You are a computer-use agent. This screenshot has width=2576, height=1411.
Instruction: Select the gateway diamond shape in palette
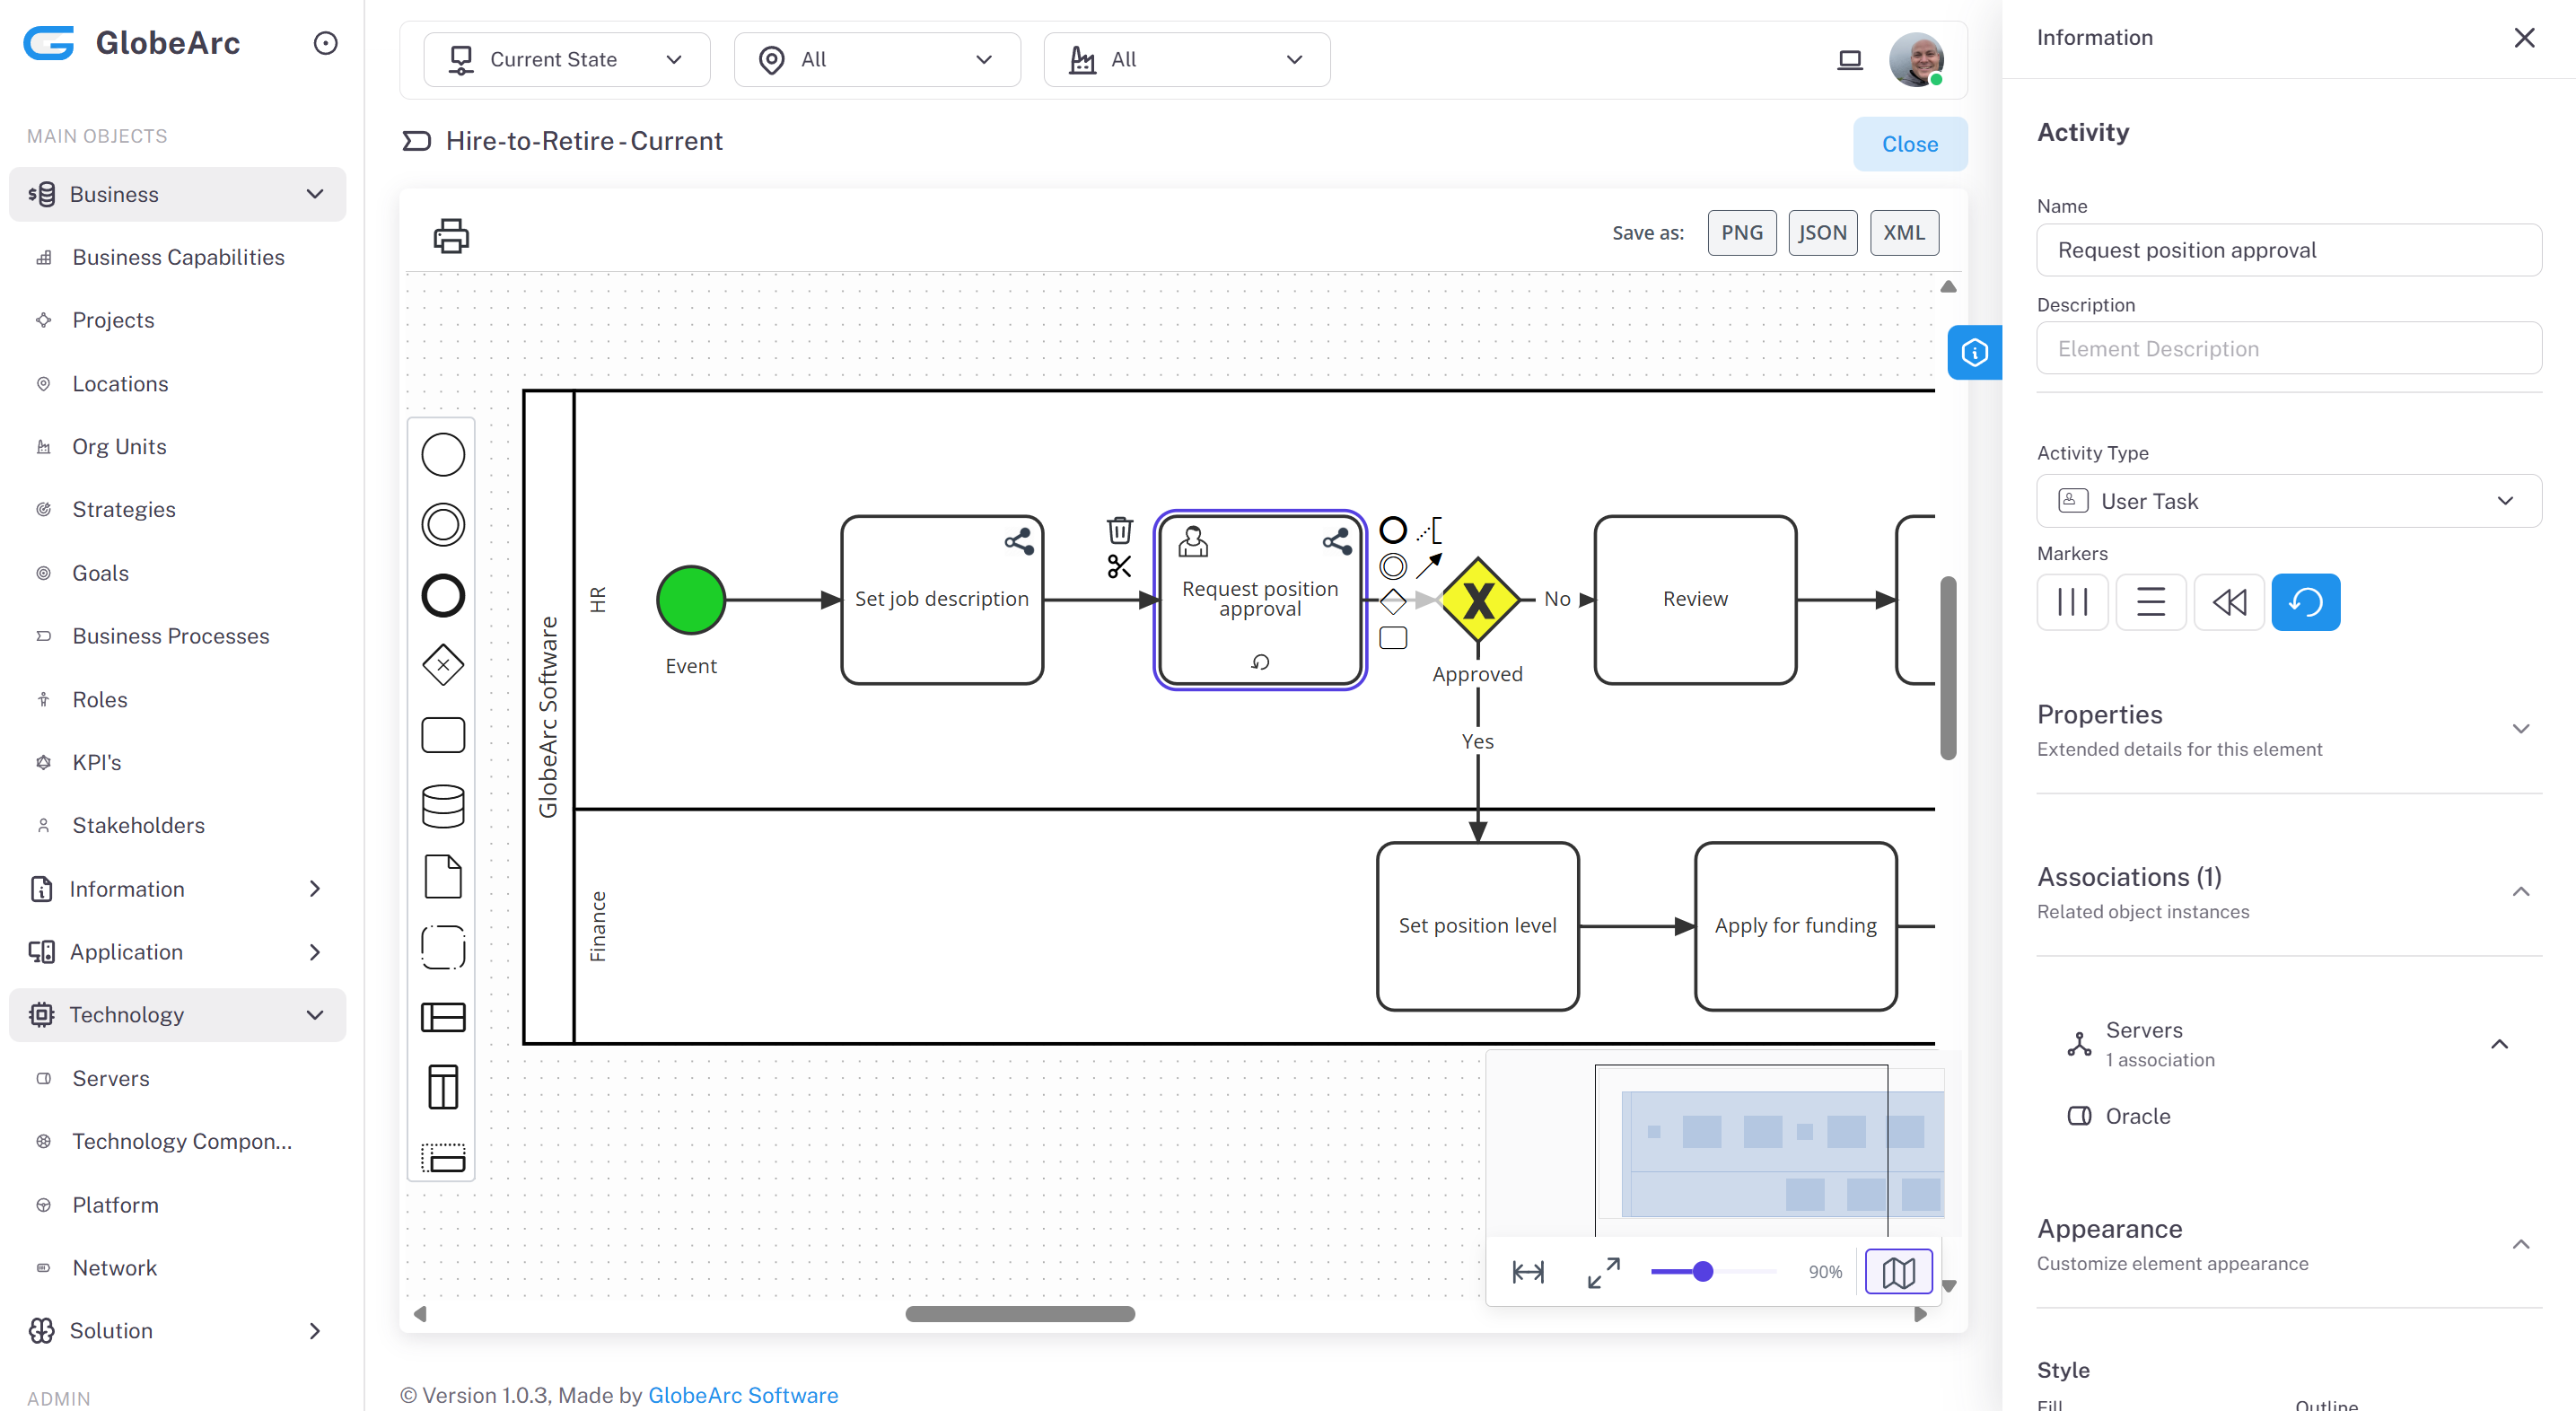click(x=443, y=665)
